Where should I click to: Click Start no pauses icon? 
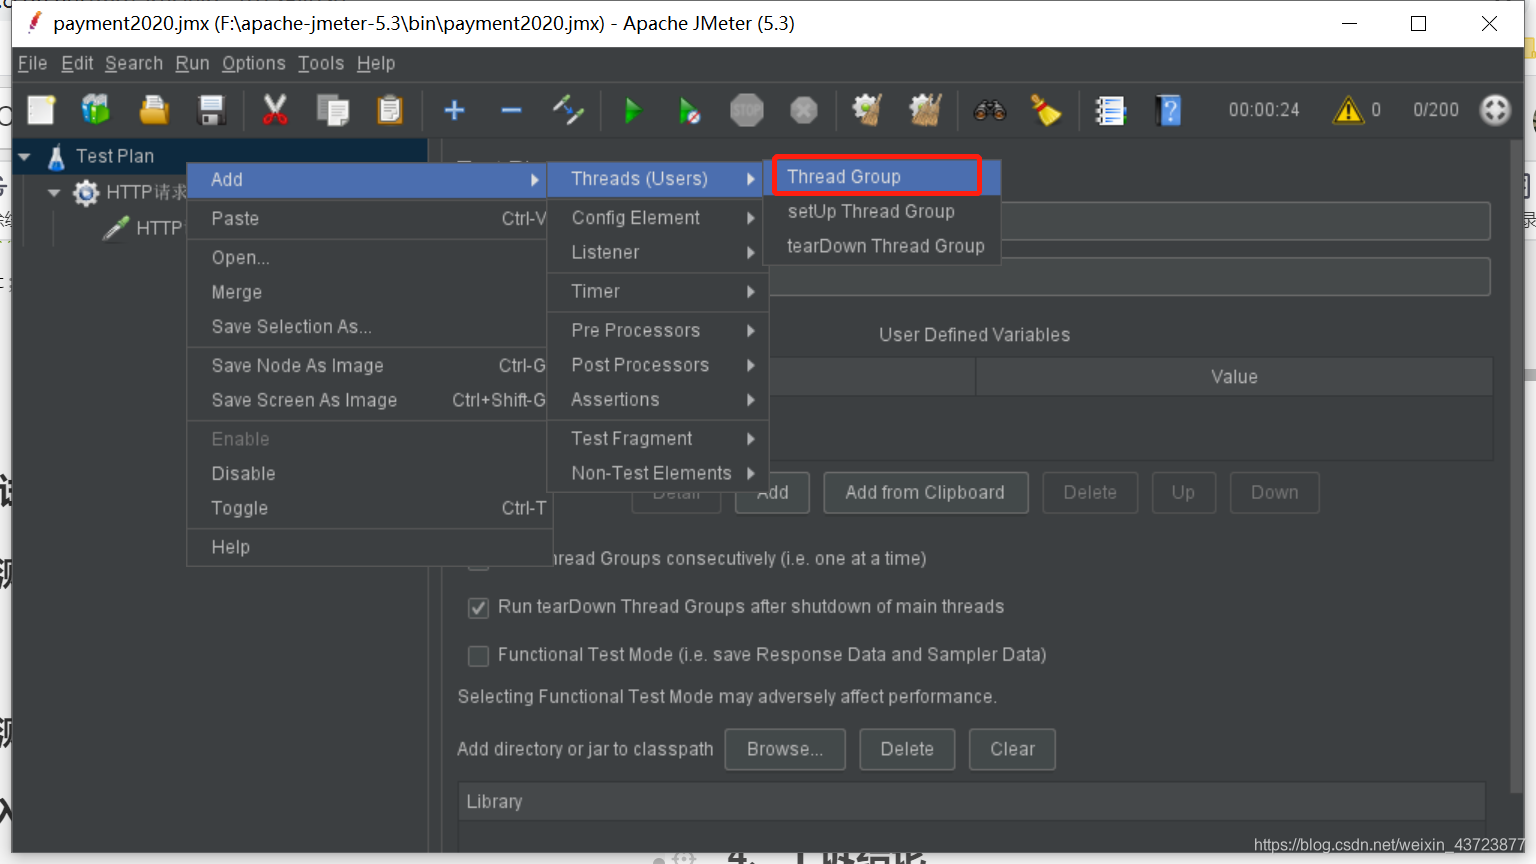click(689, 110)
